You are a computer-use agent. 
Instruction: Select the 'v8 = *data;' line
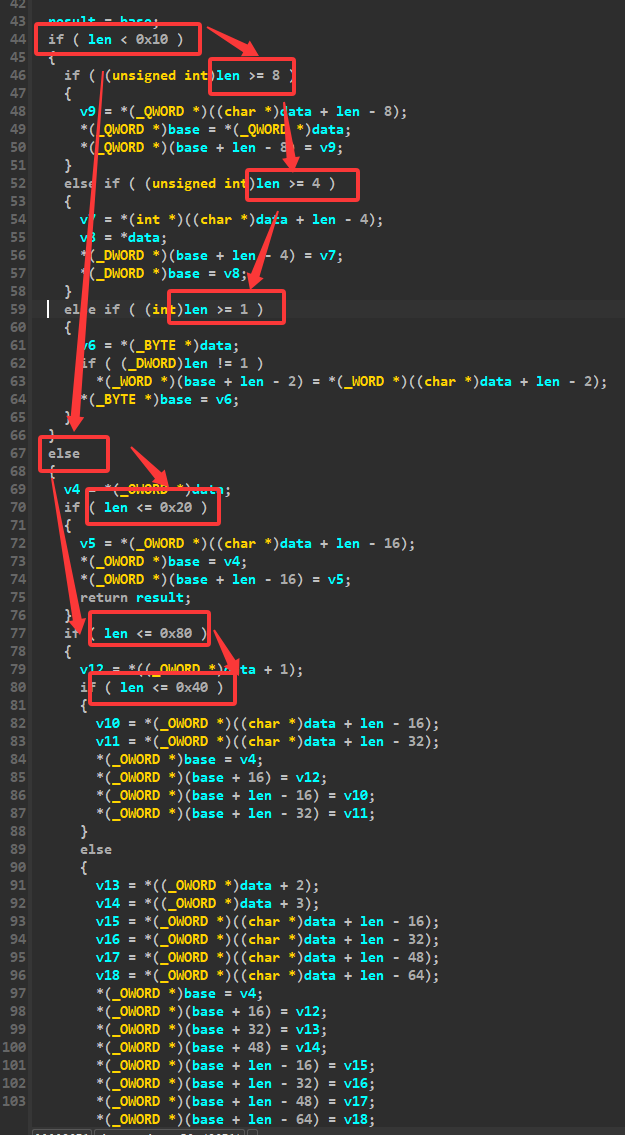123,237
